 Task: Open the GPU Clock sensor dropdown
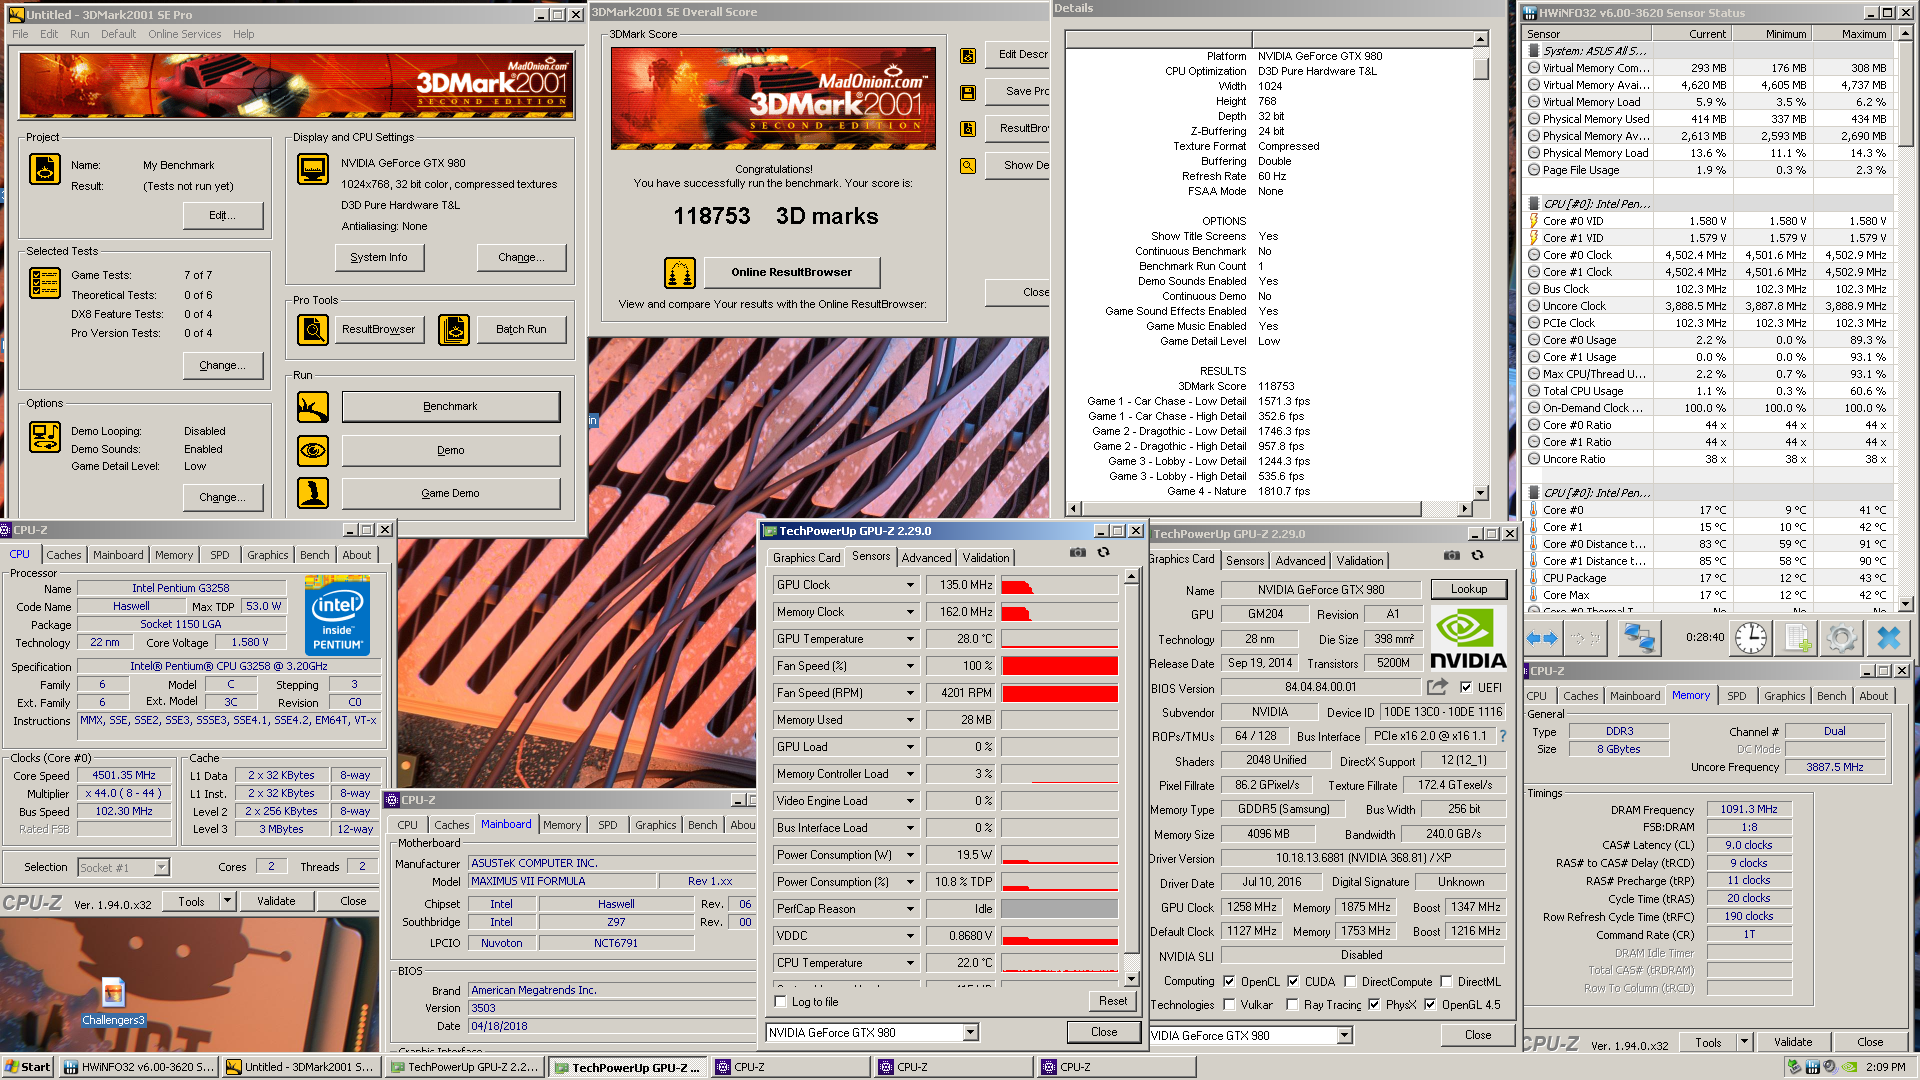pyautogui.click(x=910, y=585)
